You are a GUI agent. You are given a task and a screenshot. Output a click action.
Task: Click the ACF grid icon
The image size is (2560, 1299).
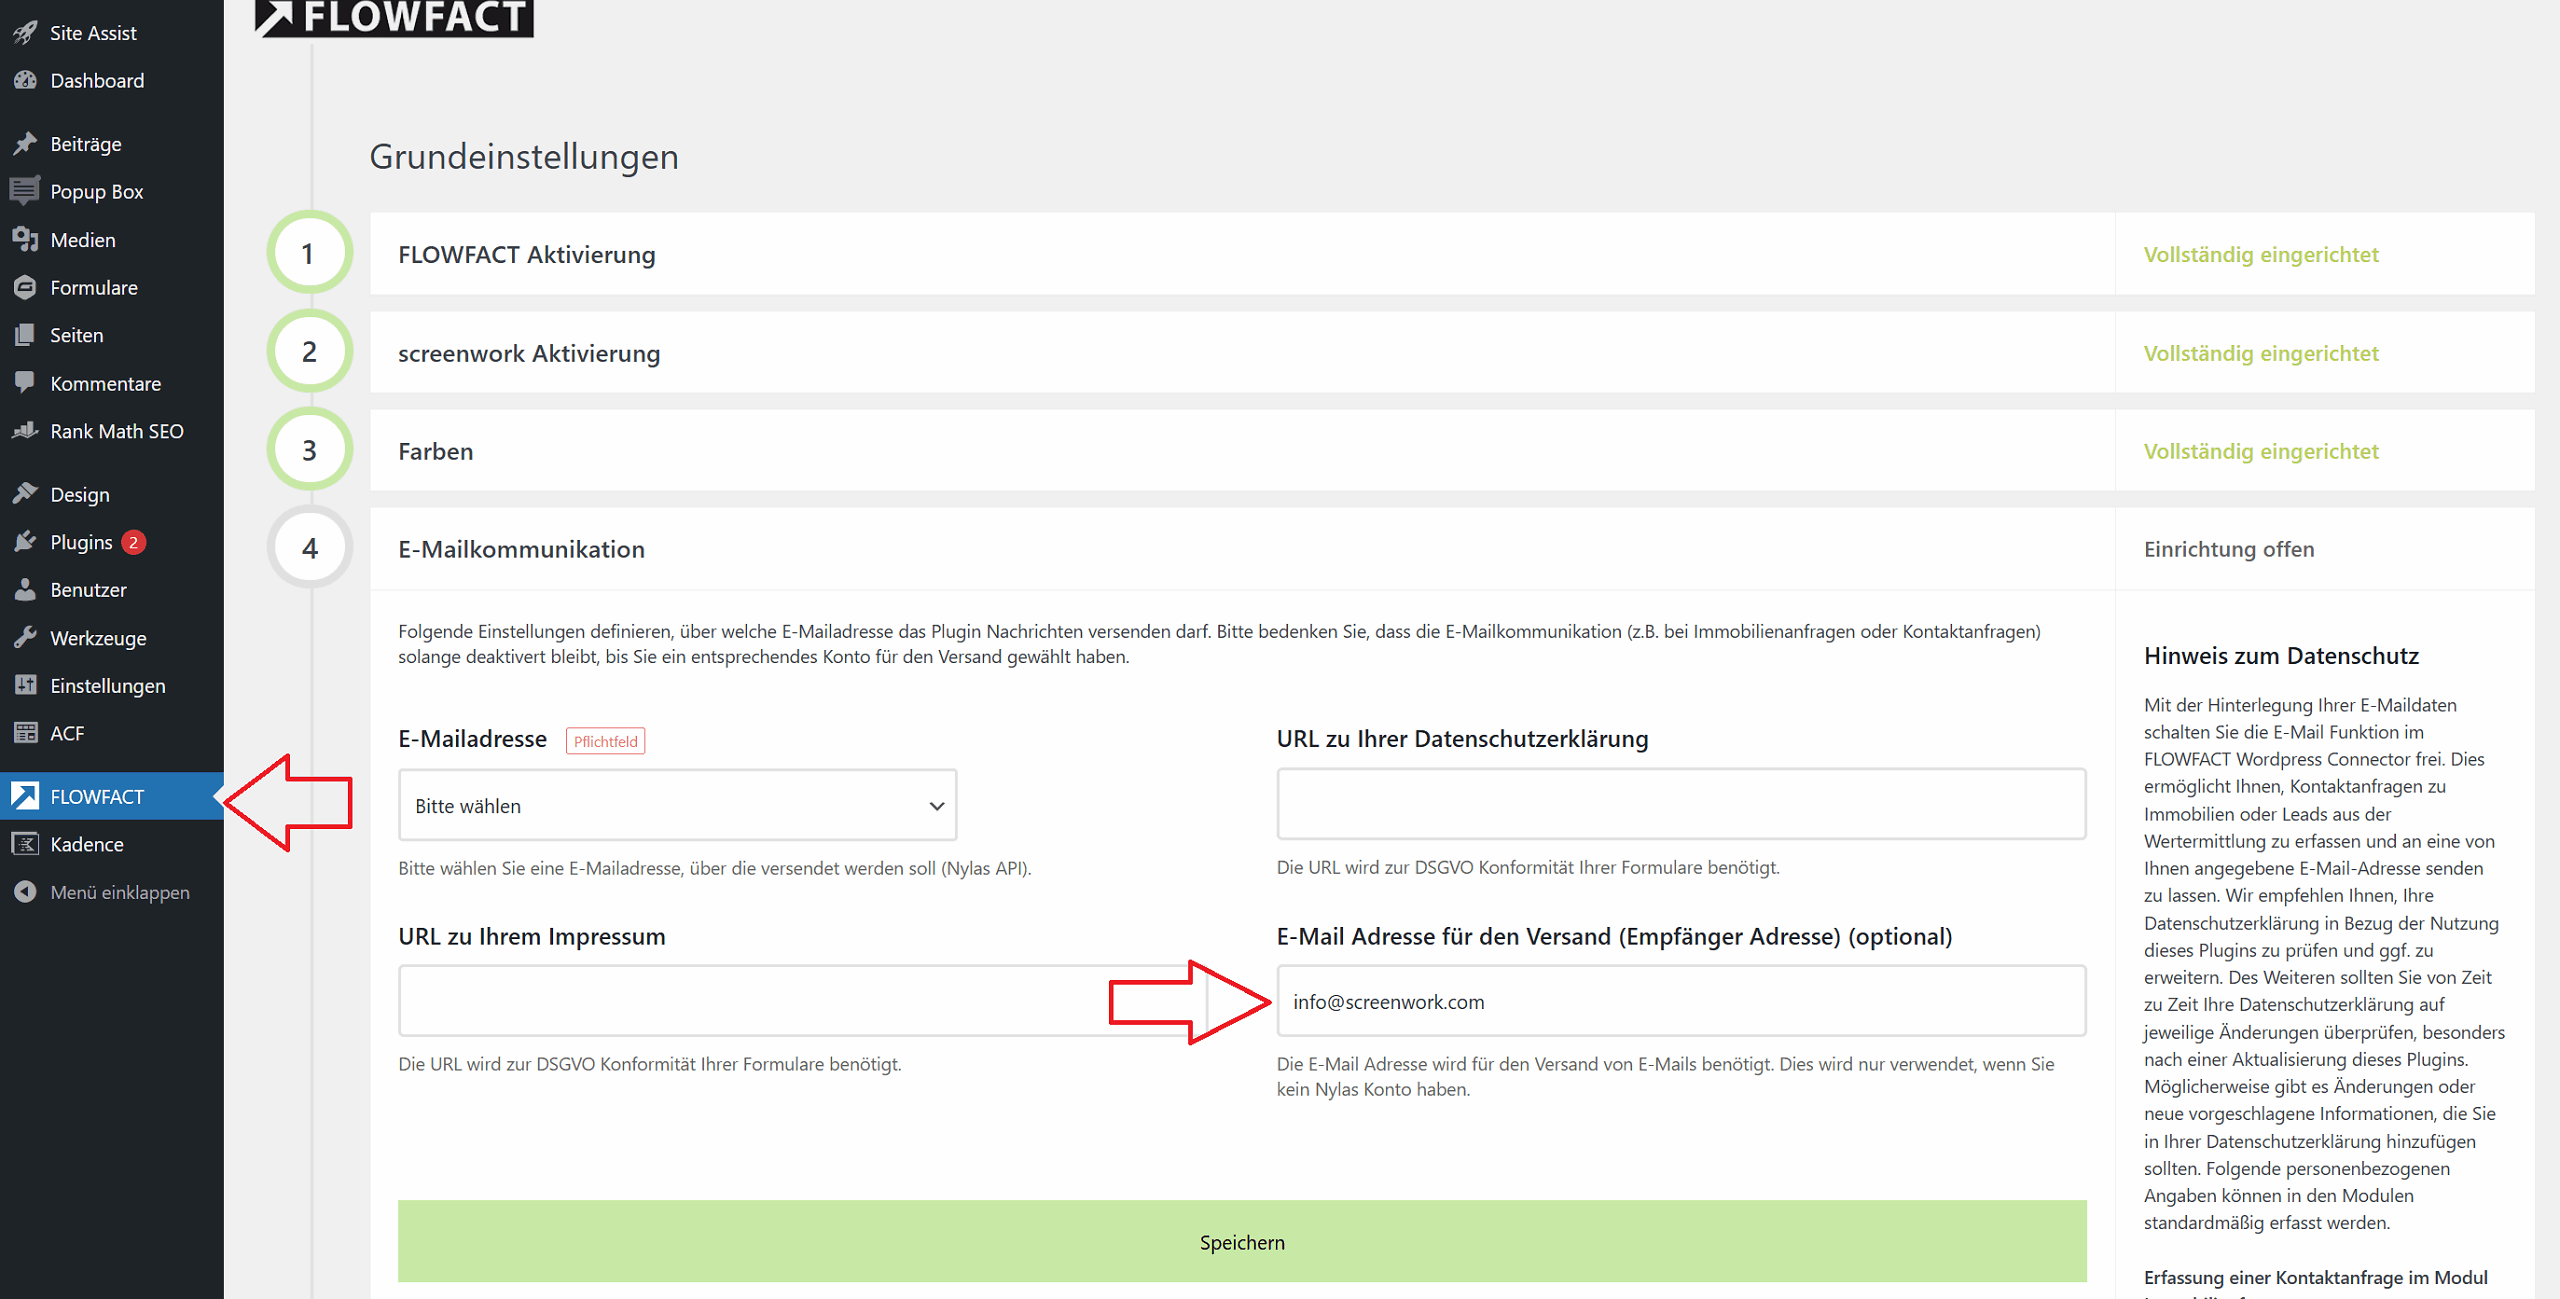(25, 733)
